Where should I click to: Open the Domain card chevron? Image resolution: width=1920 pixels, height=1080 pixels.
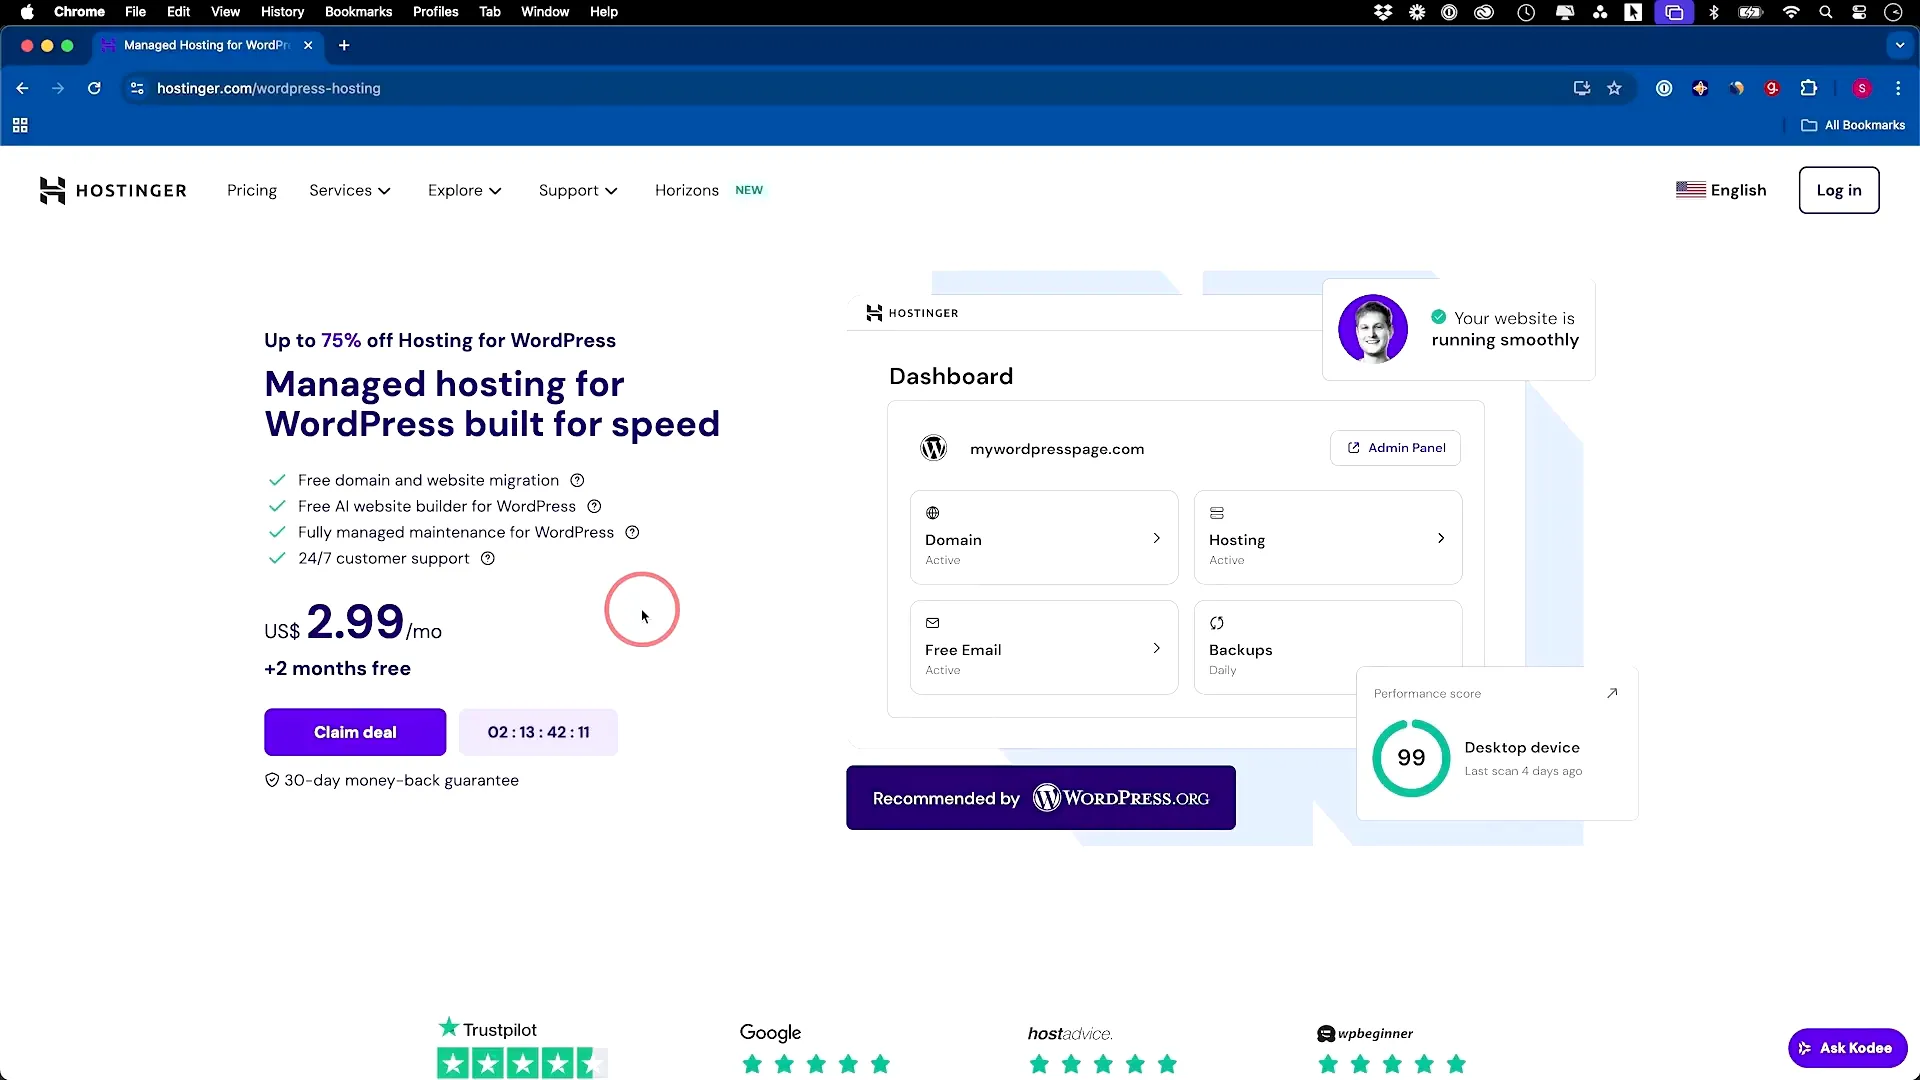(x=1157, y=538)
